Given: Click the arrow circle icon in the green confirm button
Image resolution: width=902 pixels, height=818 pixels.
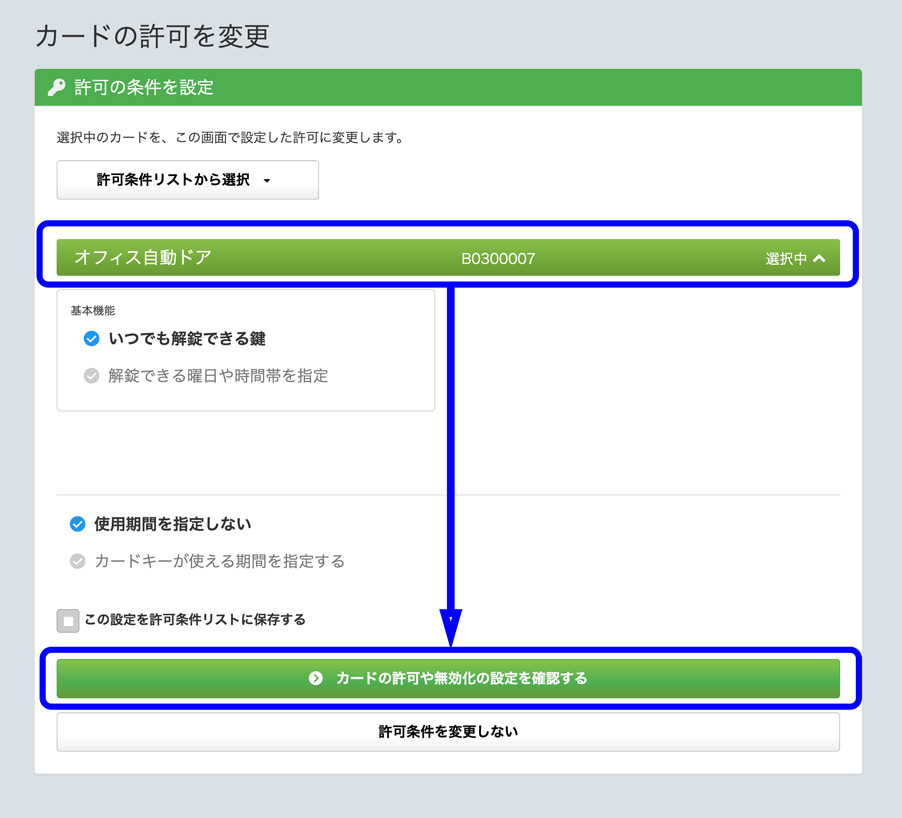Looking at the screenshot, I should point(316,678).
